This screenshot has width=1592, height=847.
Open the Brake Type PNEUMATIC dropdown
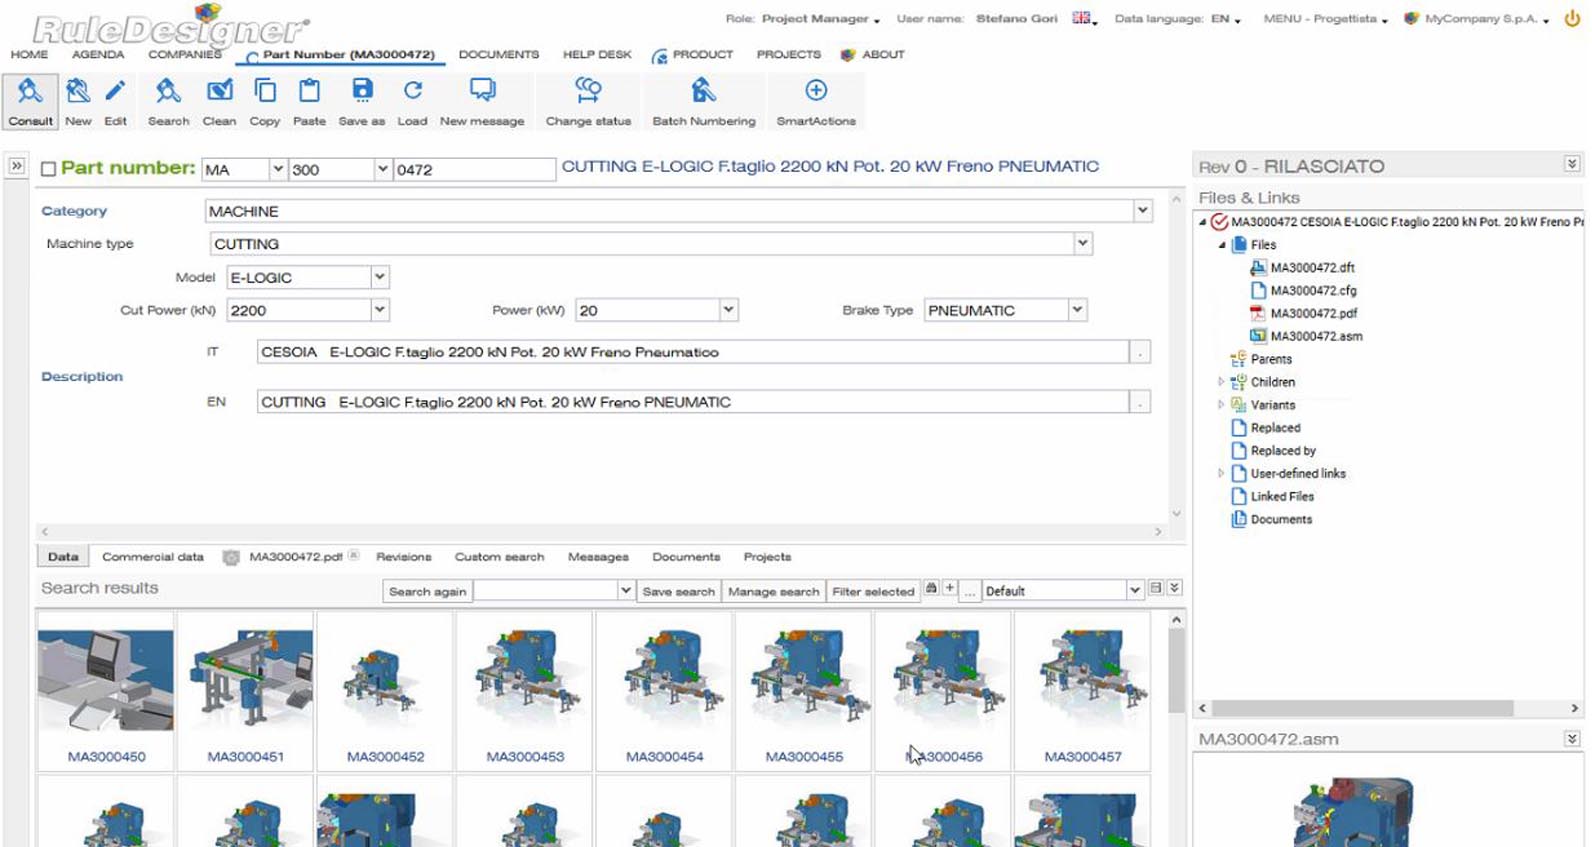tap(1077, 310)
